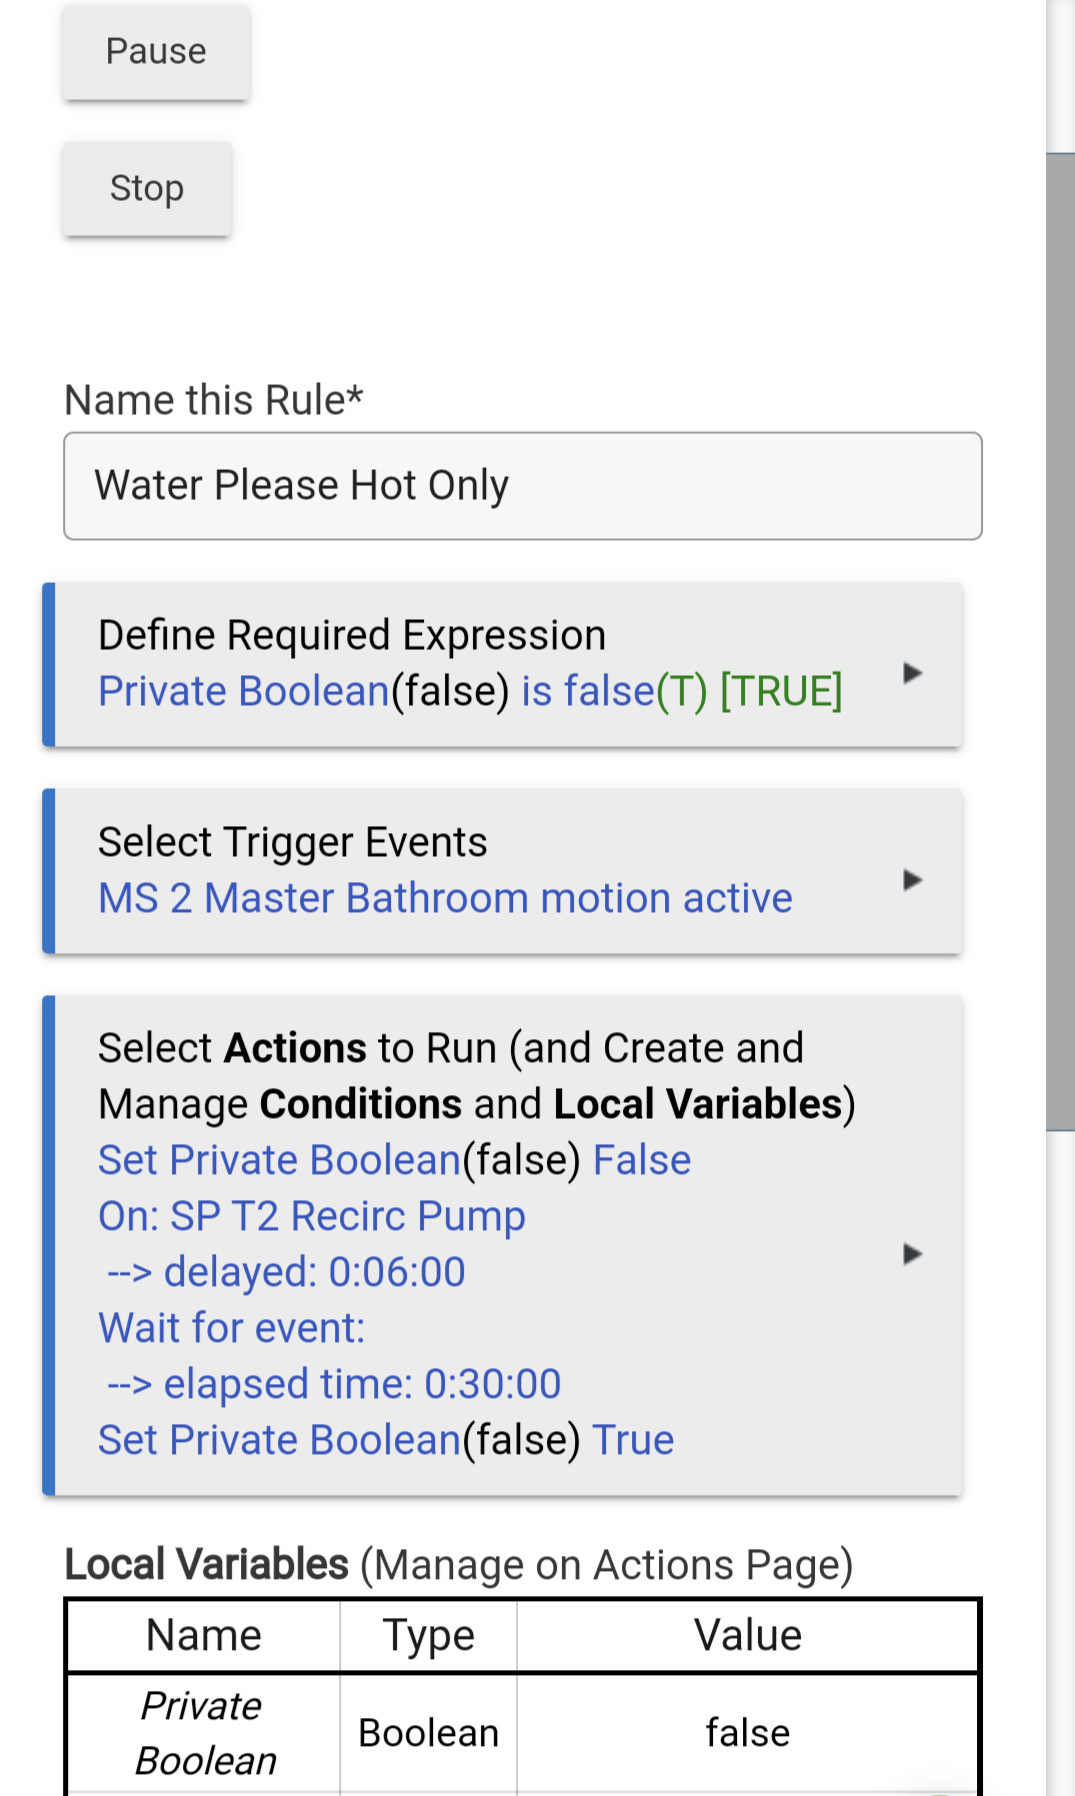Viewport: 1075px width, 1796px height.
Task: Open the Private Boolean is false expression
Action: (470, 692)
